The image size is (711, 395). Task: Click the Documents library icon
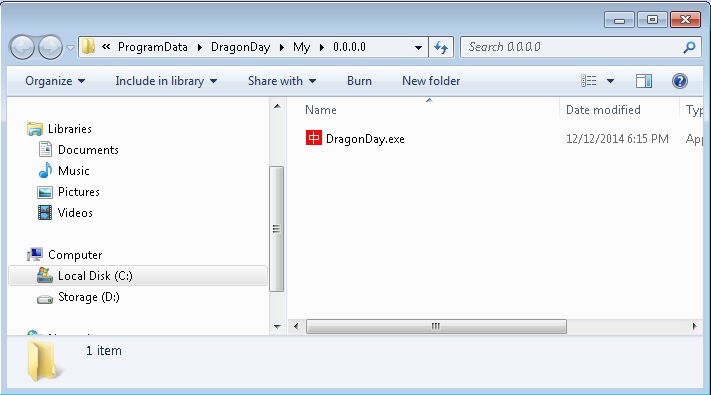click(45, 149)
